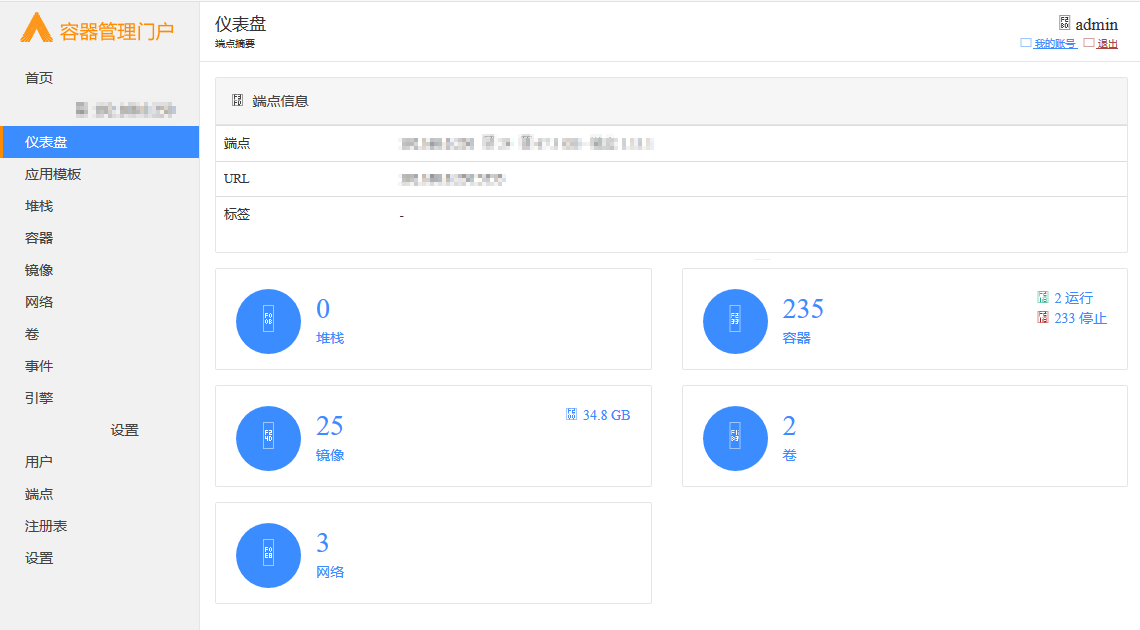Click the icon before 我的账号
Image resolution: width=1140 pixels, height=630 pixels.
coord(1026,43)
